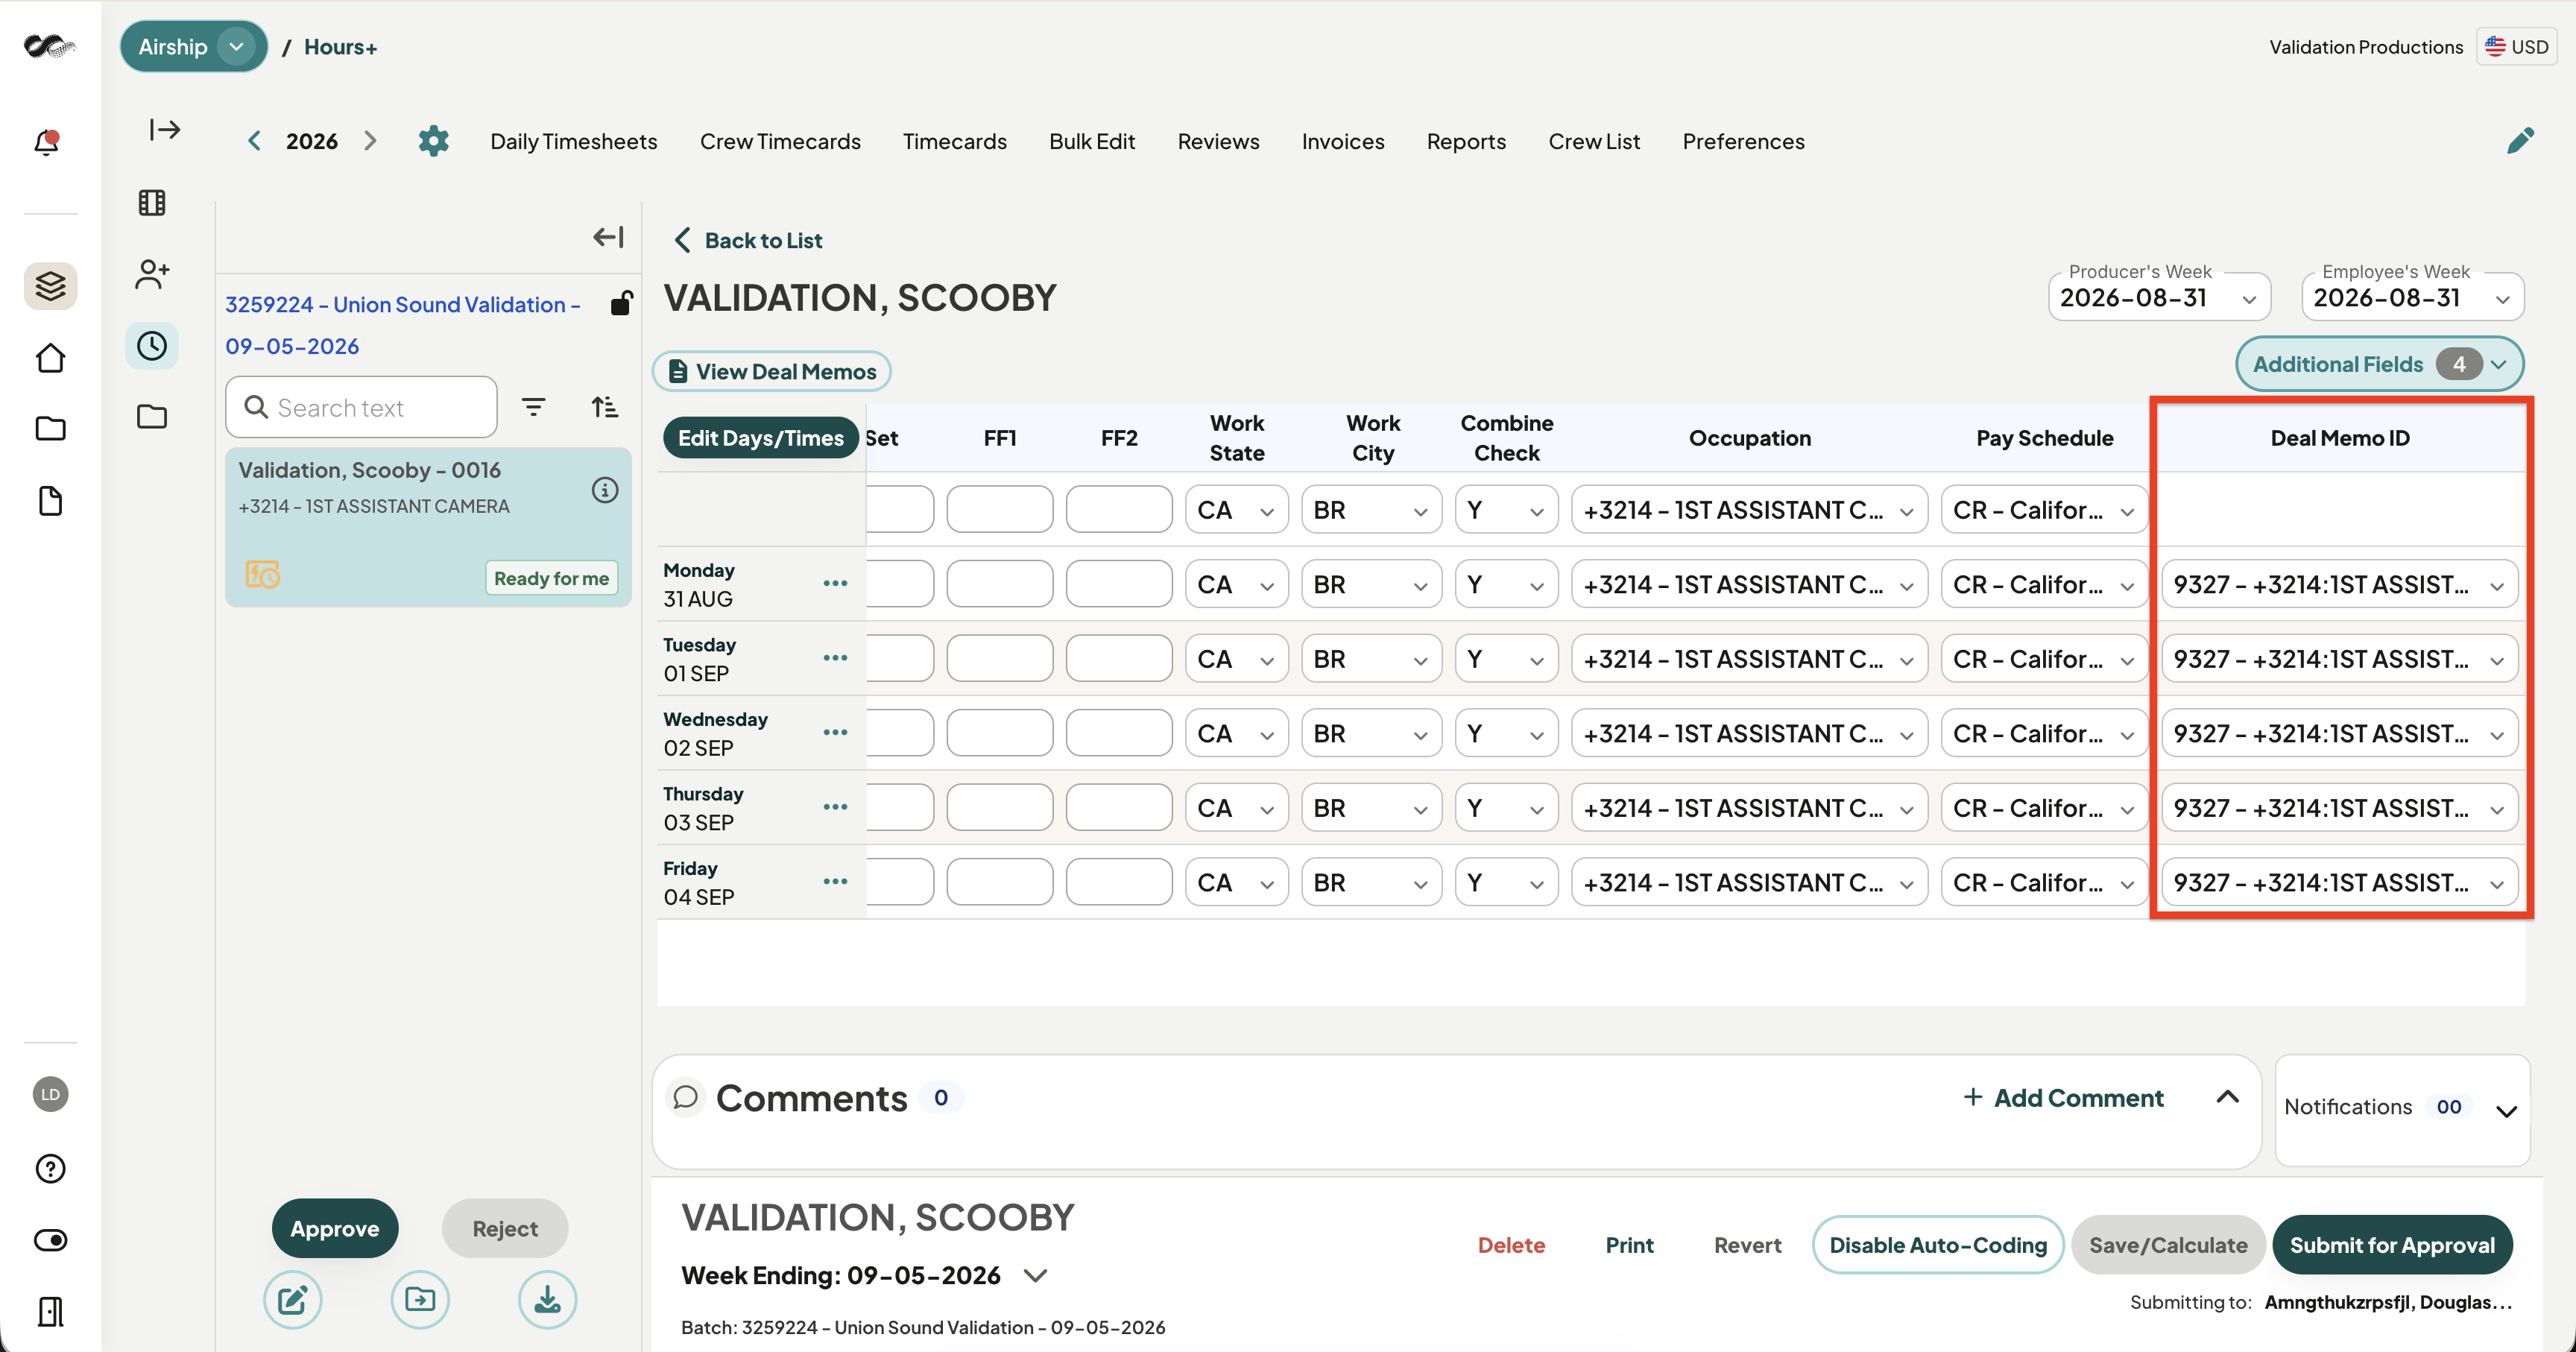The width and height of the screenshot is (2576, 1352).
Task: Click the settings gear beside year 2026
Action: (x=433, y=141)
